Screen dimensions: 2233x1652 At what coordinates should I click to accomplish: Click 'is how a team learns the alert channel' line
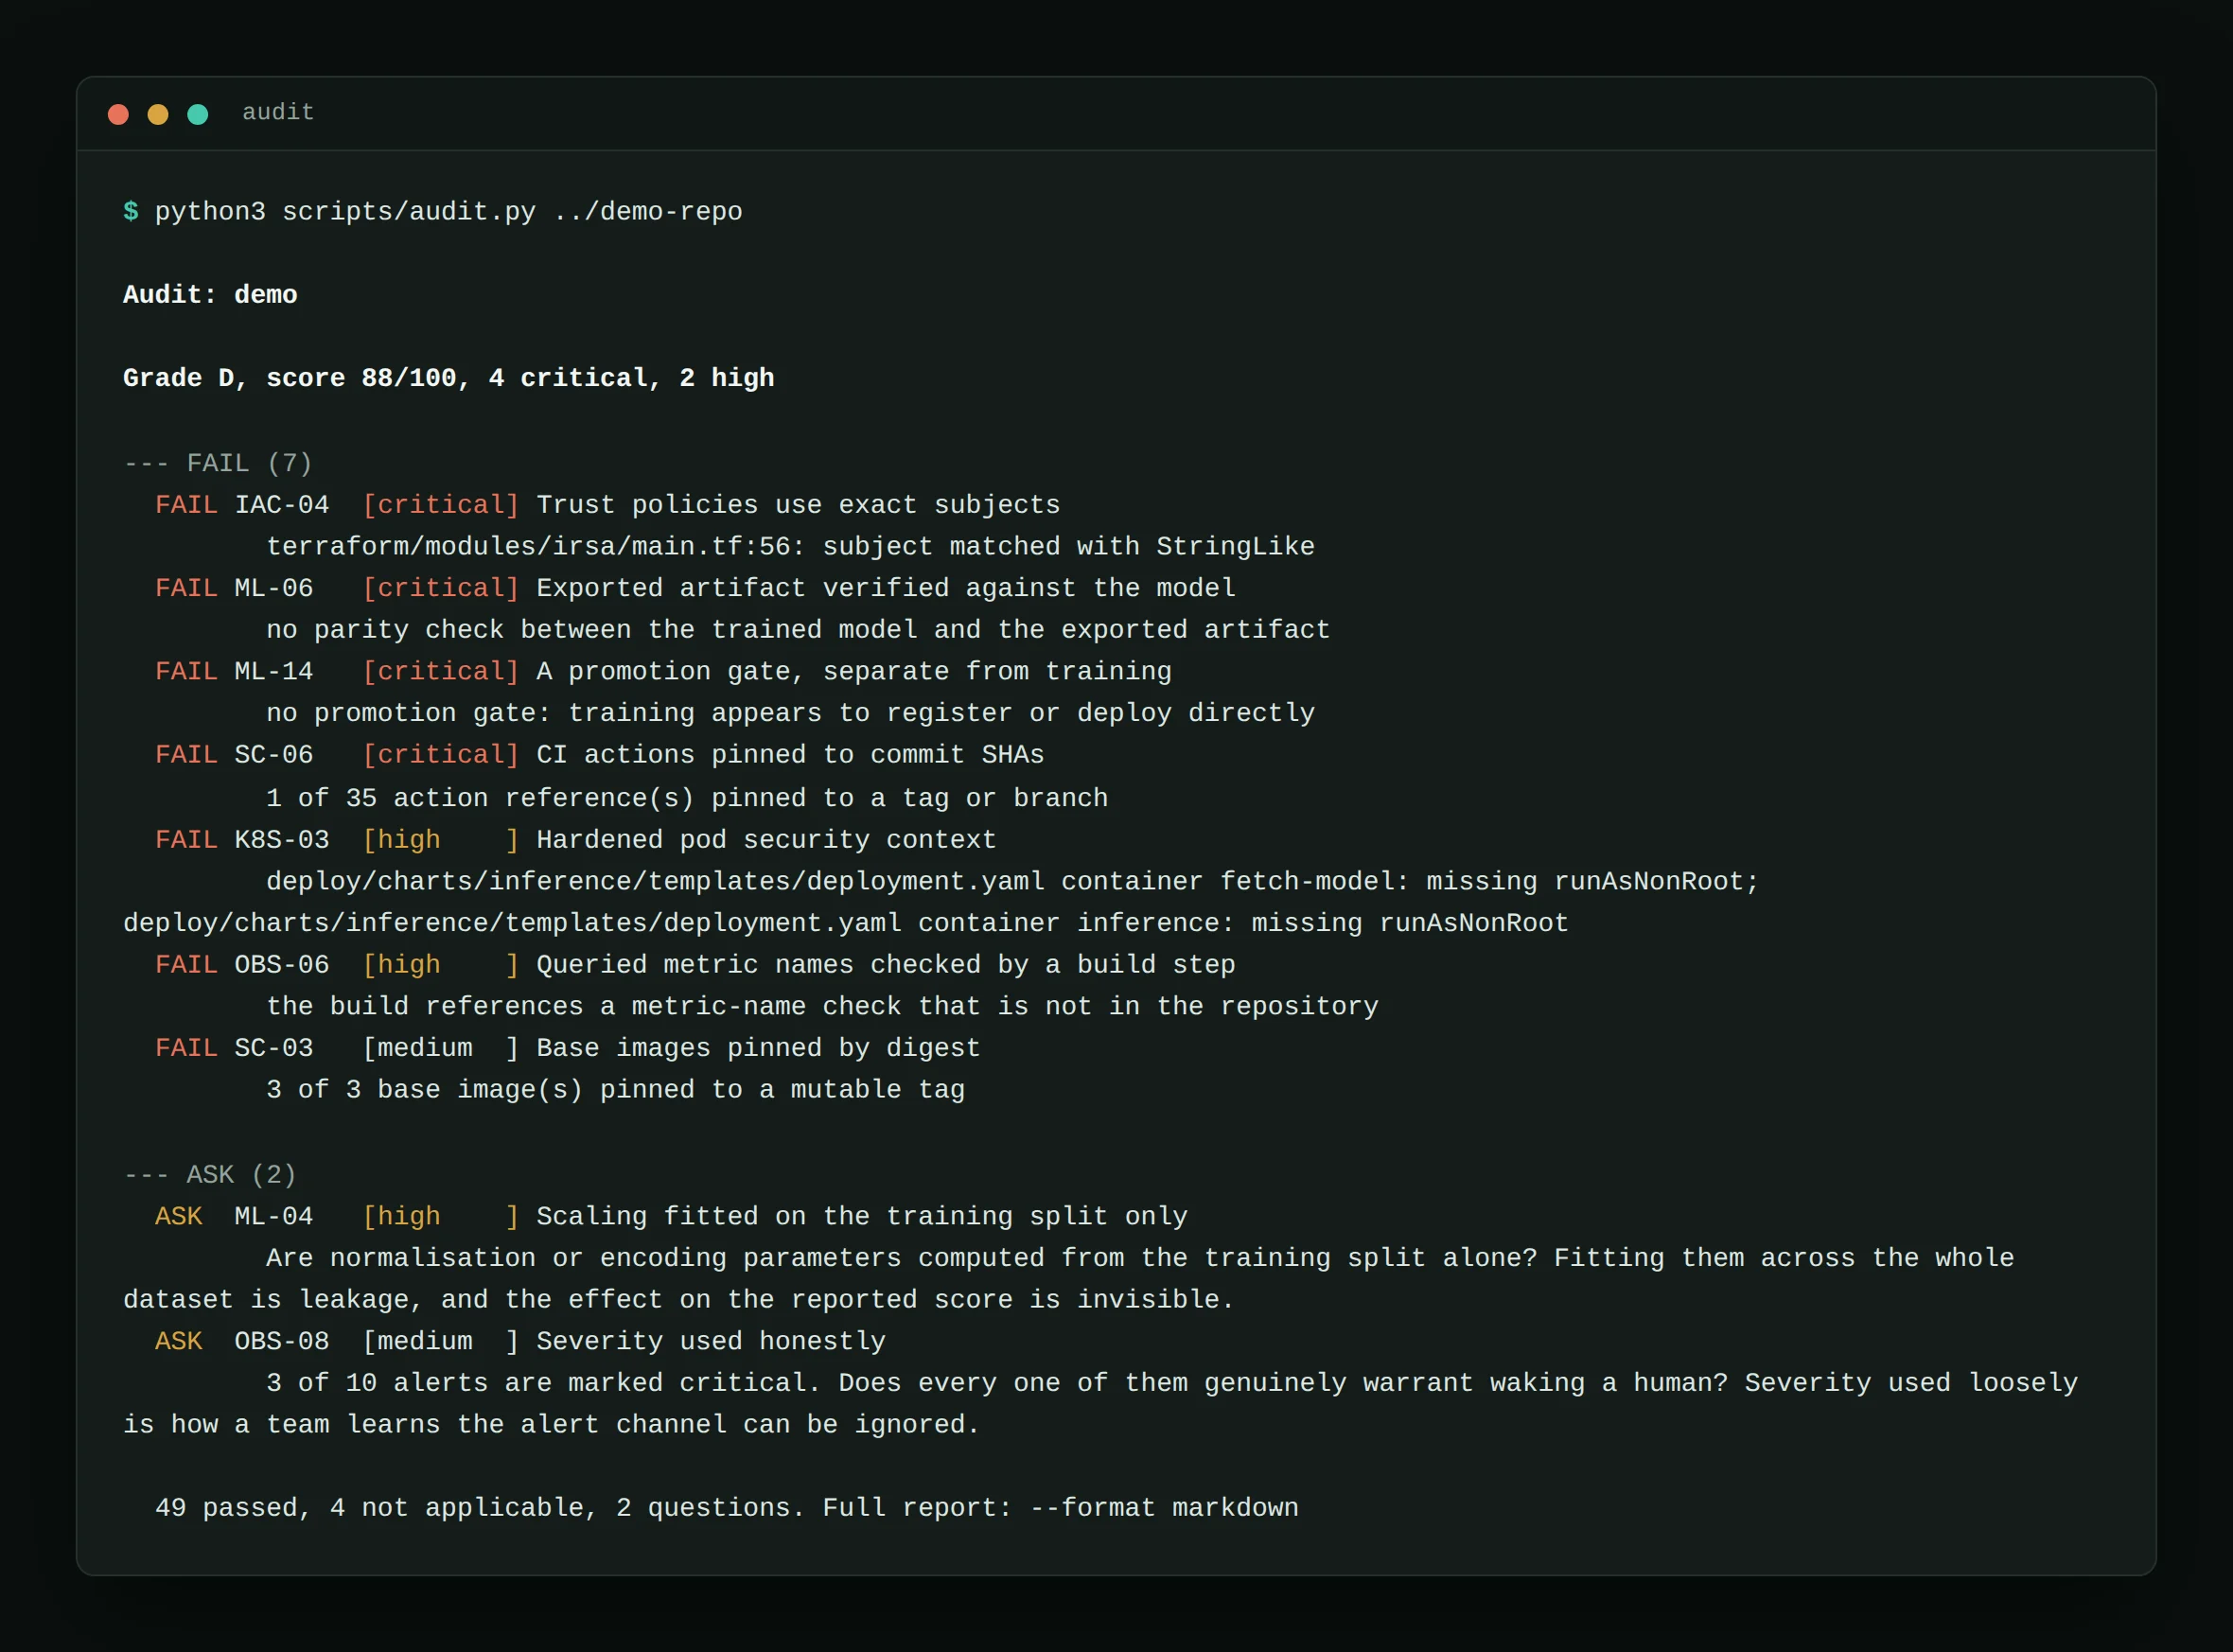[551, 1425]
